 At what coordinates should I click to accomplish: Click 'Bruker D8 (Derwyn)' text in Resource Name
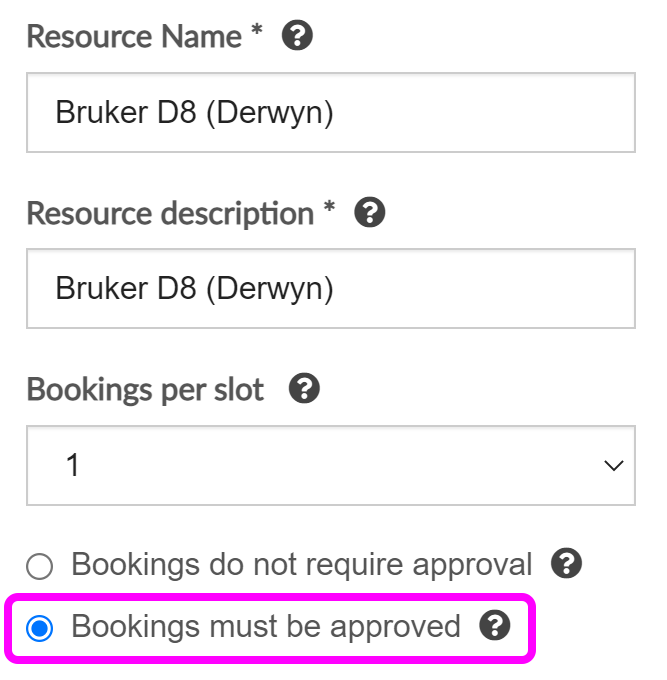(x=194, y=113)
